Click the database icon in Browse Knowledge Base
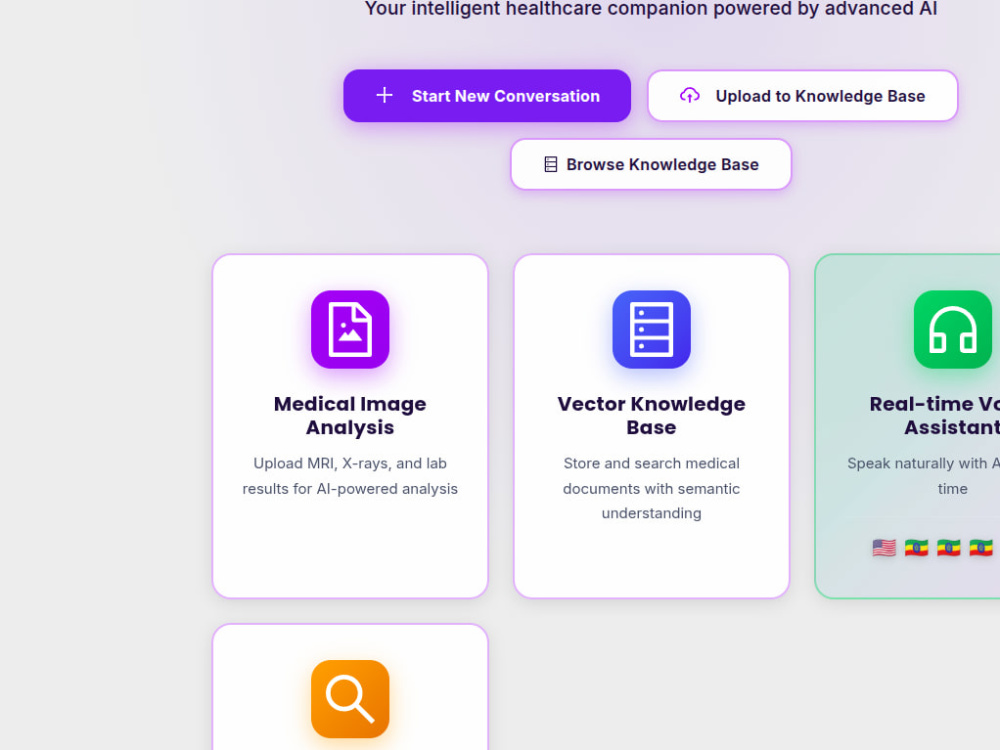This screenshot has width=1000, height=750. point(550,164)
